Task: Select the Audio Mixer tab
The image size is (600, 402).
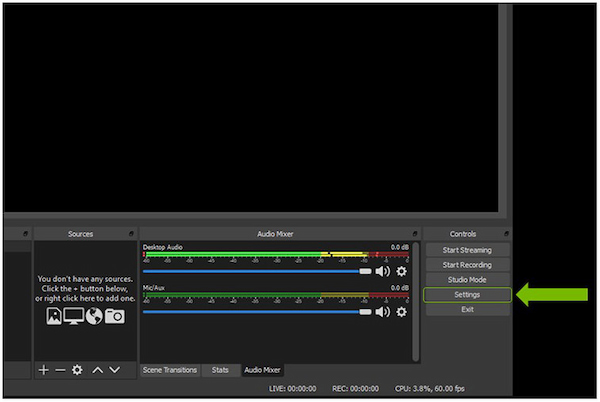Action: click(262, 370)
